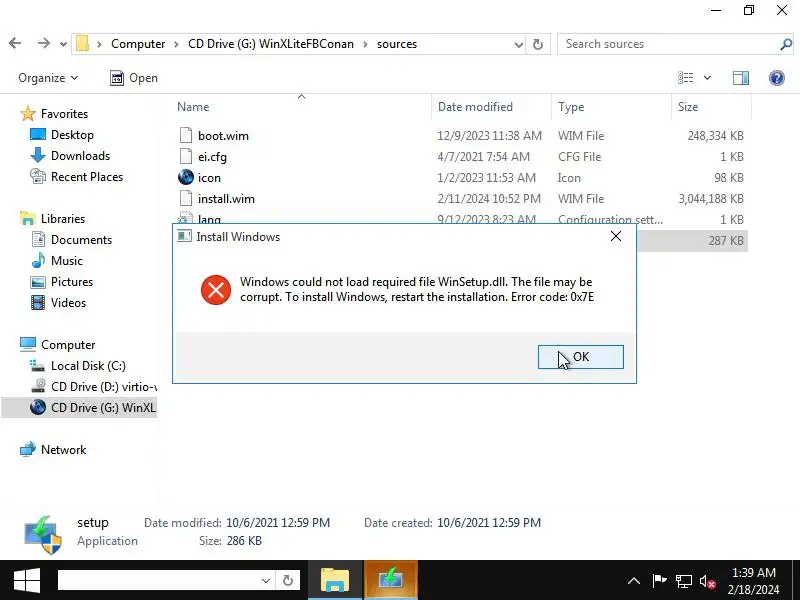Minimize the Explorer window
Image resolution: width=800 pixels, height=600 pixels.
pos(716,10)
